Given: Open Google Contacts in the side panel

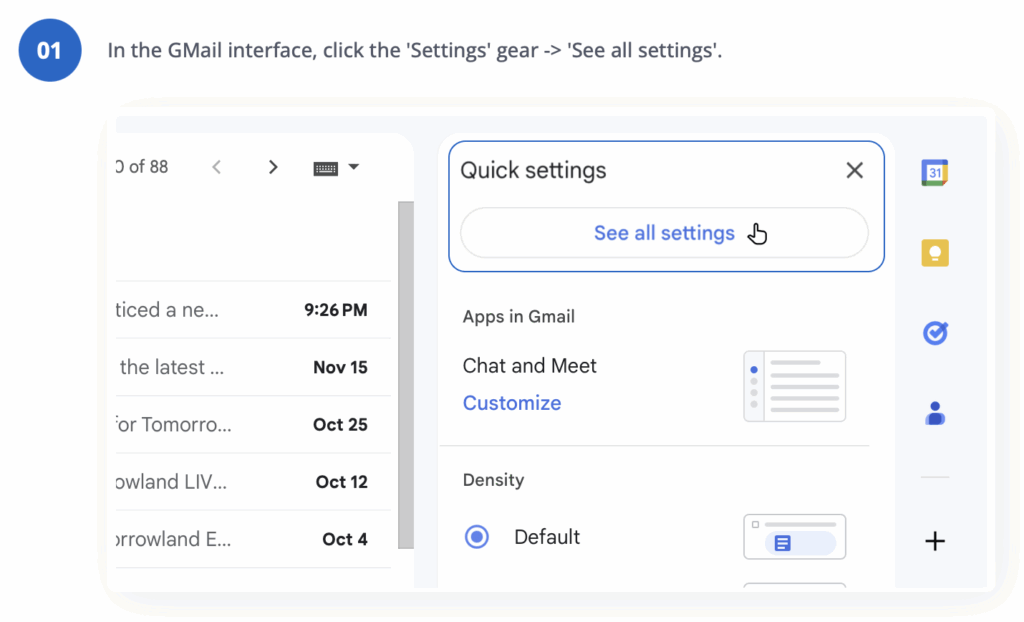Looking at the screenshot, I should pos(934,412).
